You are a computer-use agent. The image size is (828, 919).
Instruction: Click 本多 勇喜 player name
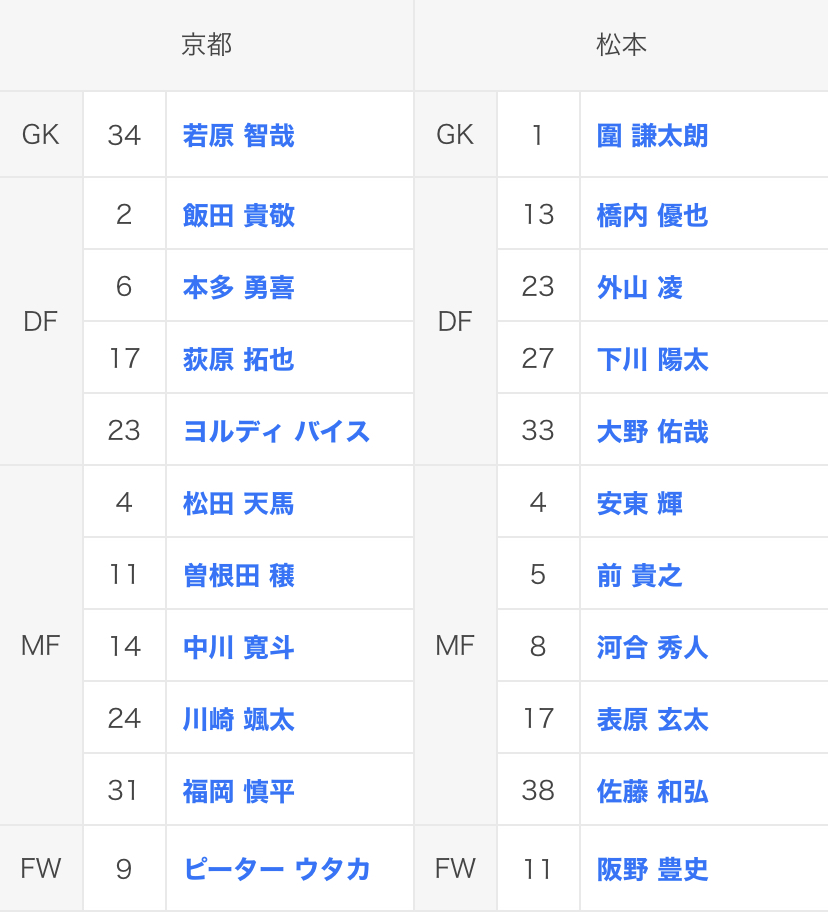[238, 287]
